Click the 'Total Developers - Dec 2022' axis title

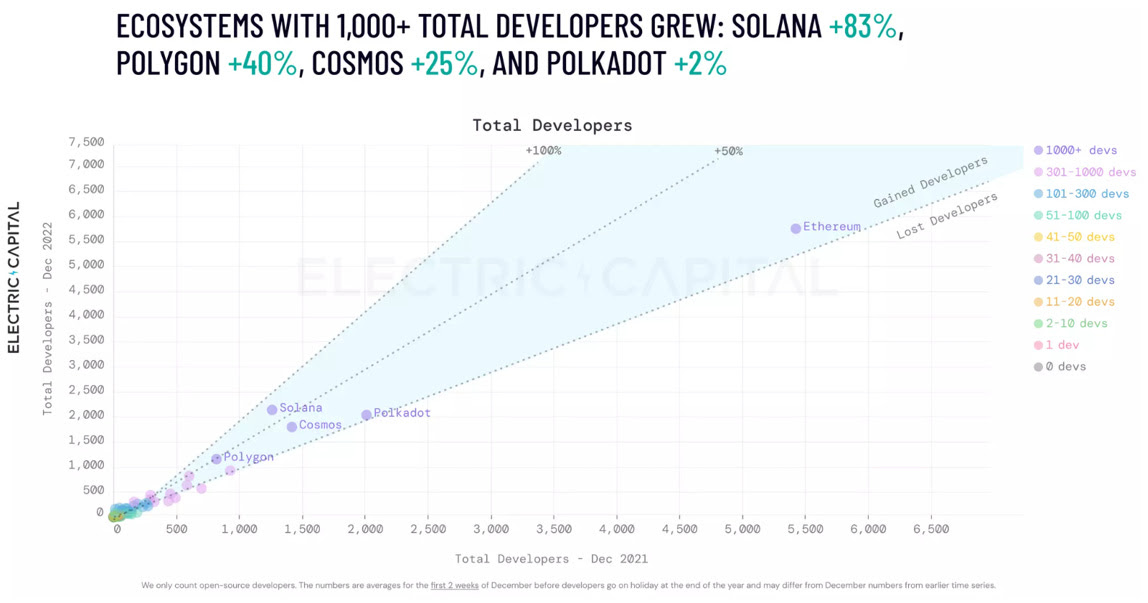48,318
